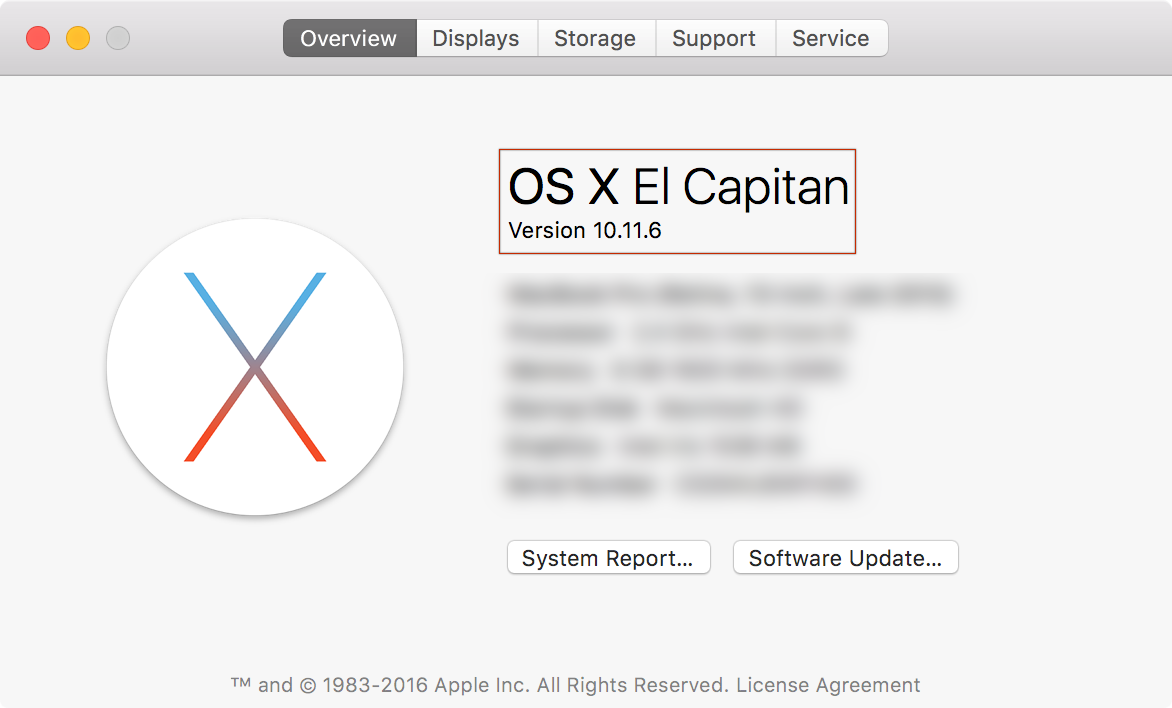This screenshot has height=708, width=1172.
Task: Click the El Capitan X logo
Action: pyautogui.click(x=255, y=367)
